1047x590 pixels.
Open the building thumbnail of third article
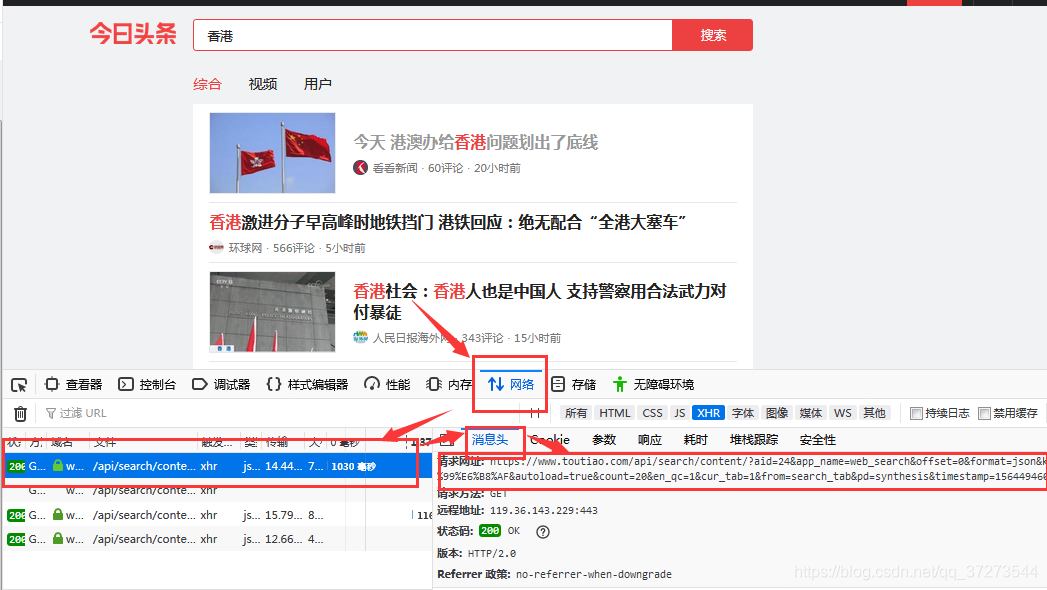pos(272,312)
